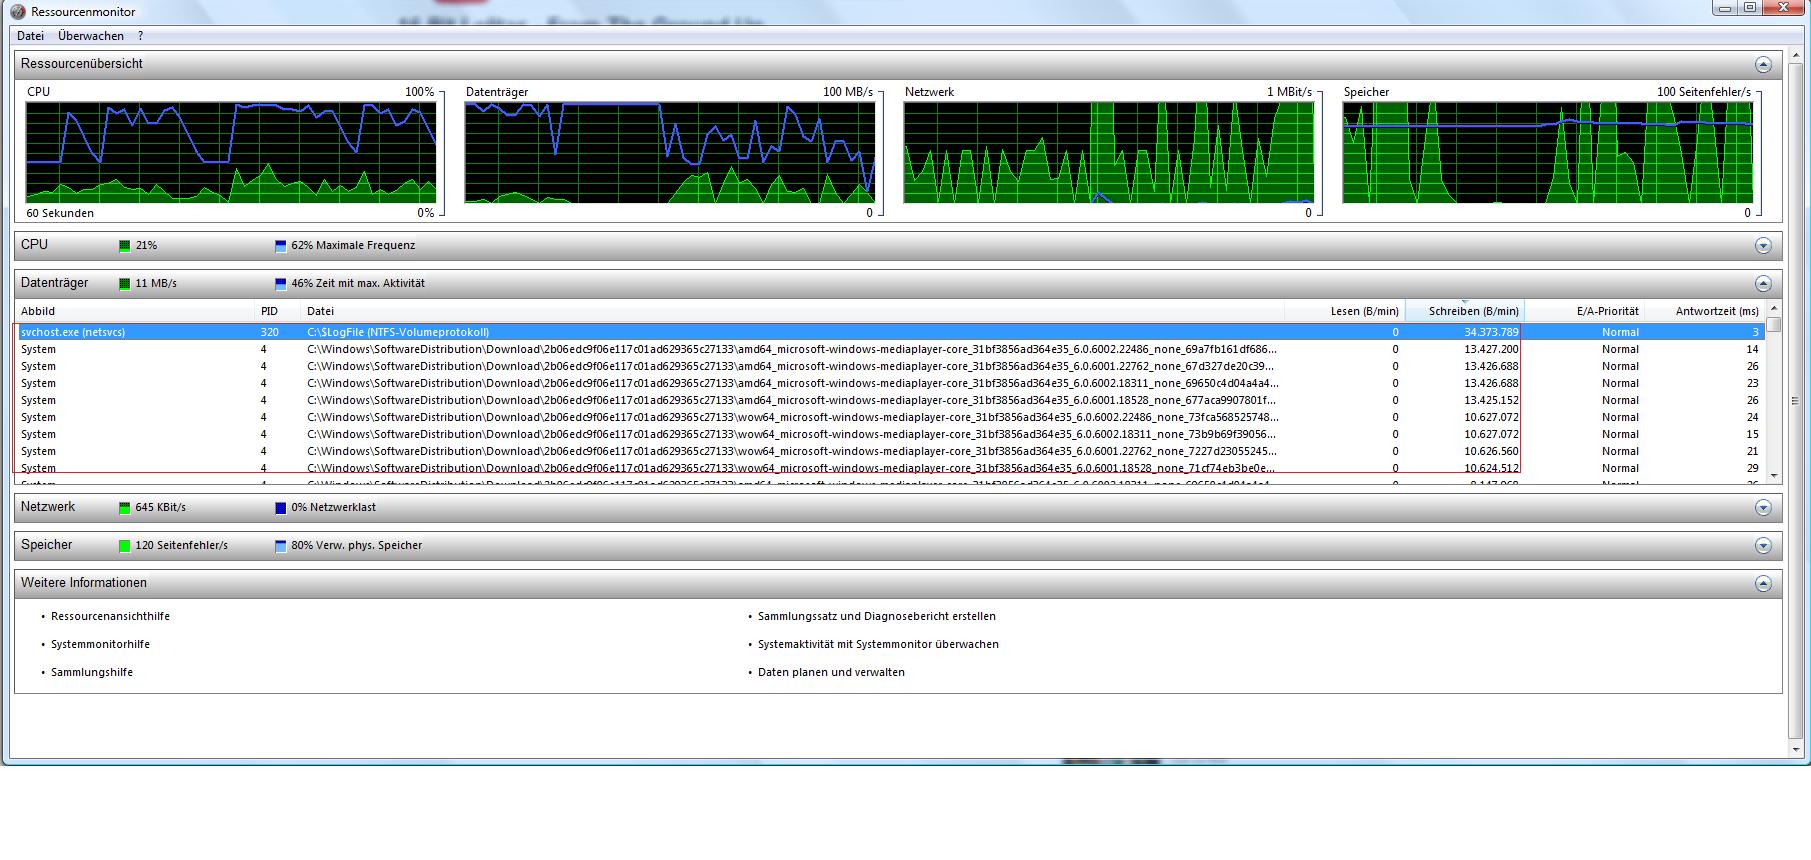Click the CPU usage graph

pos(231,152)
